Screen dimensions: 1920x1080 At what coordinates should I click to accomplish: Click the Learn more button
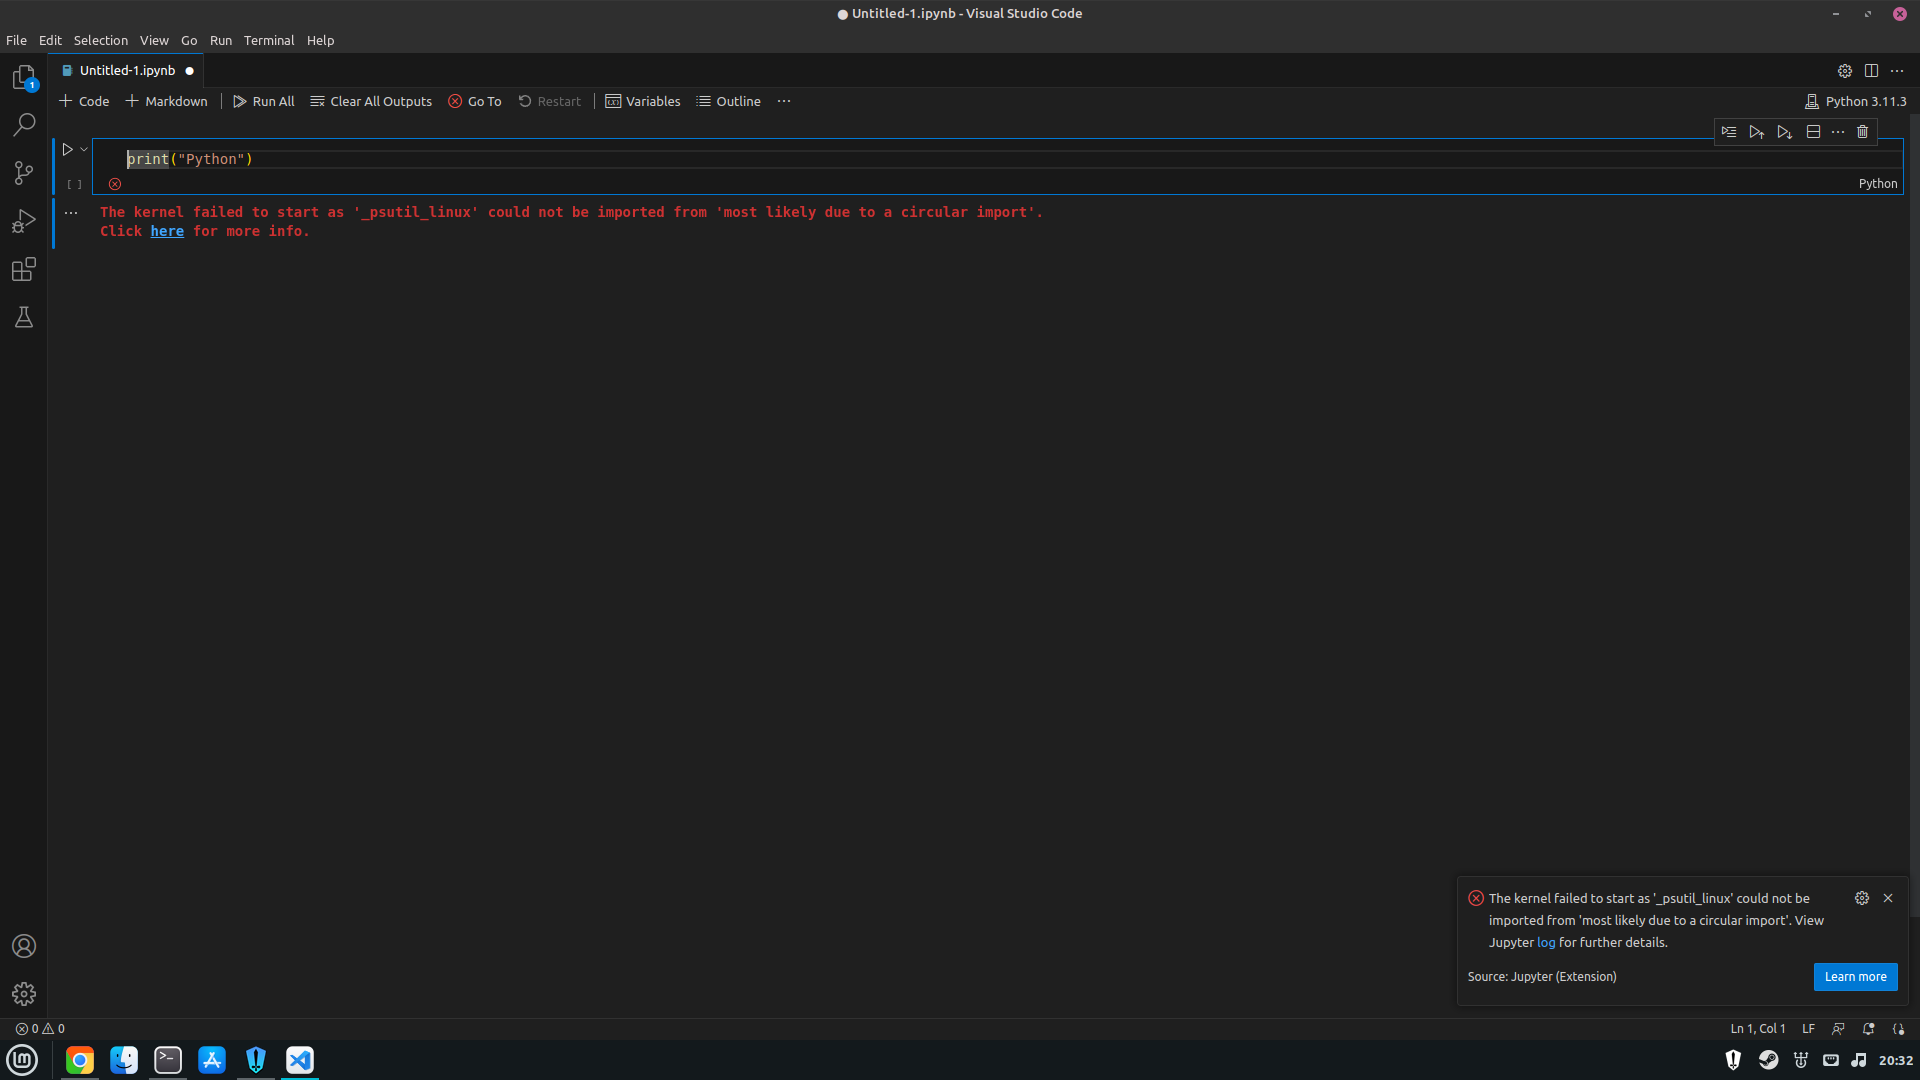pos(1855,977)
